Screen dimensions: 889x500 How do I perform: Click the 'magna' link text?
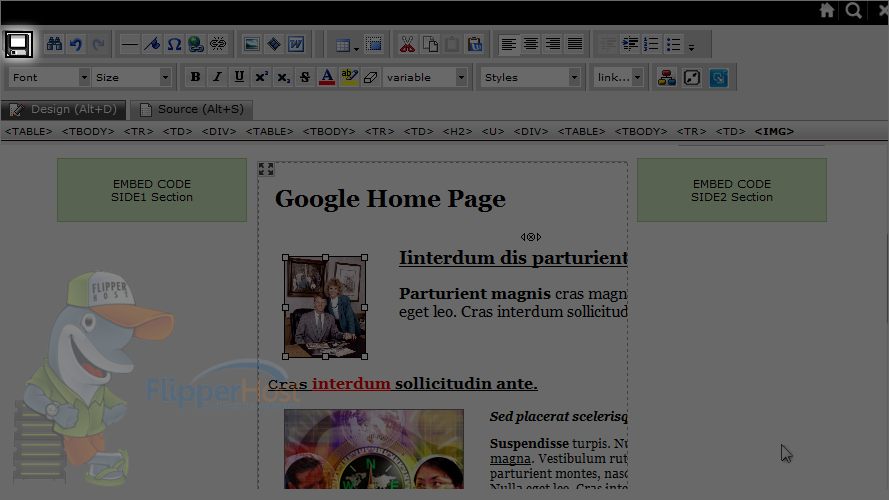510,459
